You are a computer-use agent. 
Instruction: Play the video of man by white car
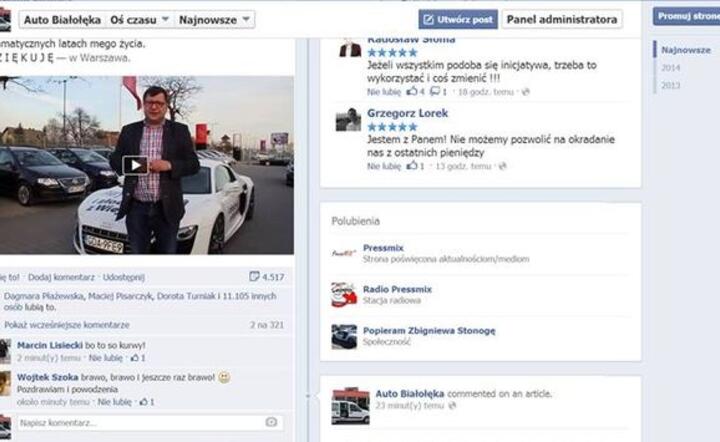point(135,165)
